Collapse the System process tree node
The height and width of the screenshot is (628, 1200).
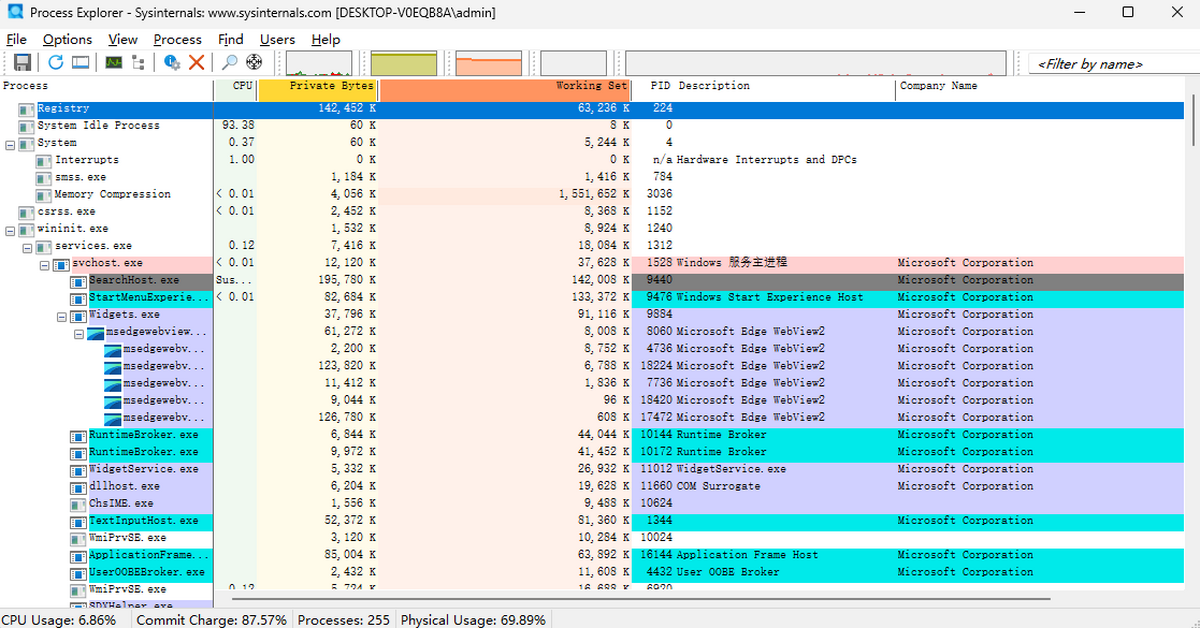[10, 143]
